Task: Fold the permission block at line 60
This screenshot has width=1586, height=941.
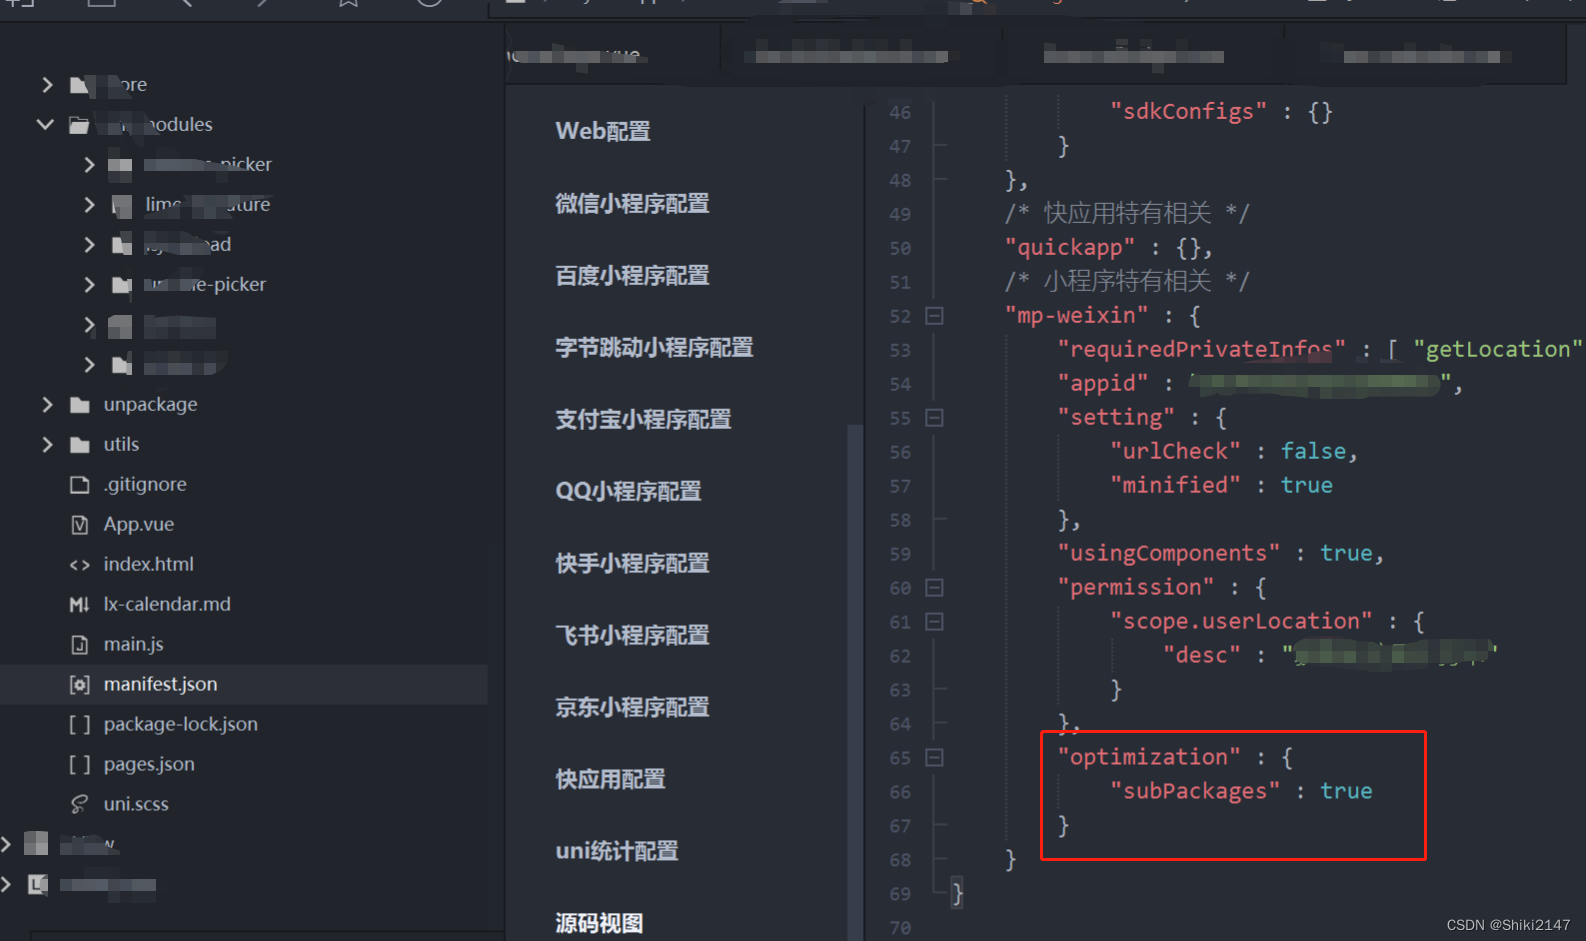Action: pyautogui.click(x=934, y=588)
